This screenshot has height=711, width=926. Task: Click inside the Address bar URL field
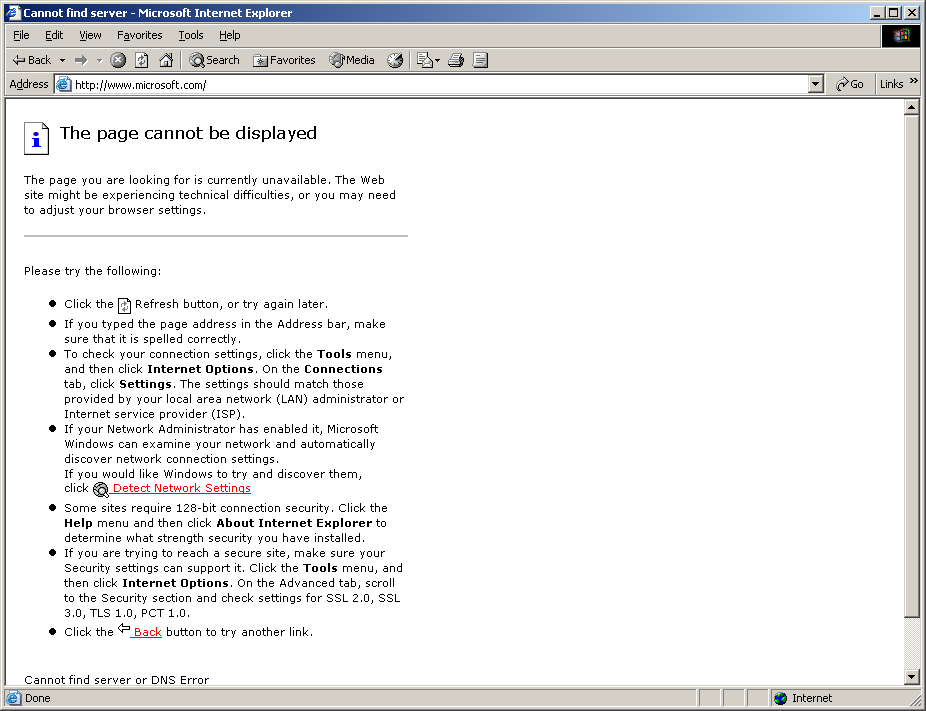click(440, 85)
